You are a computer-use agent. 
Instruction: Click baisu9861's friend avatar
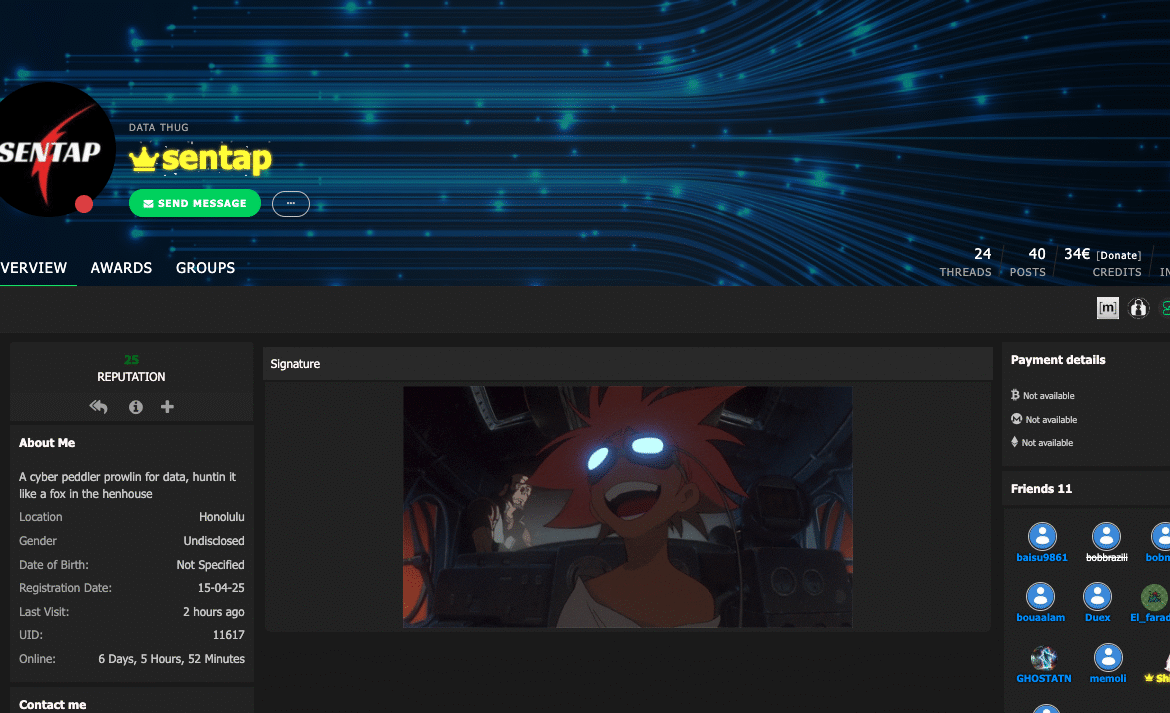point(1042,536)
